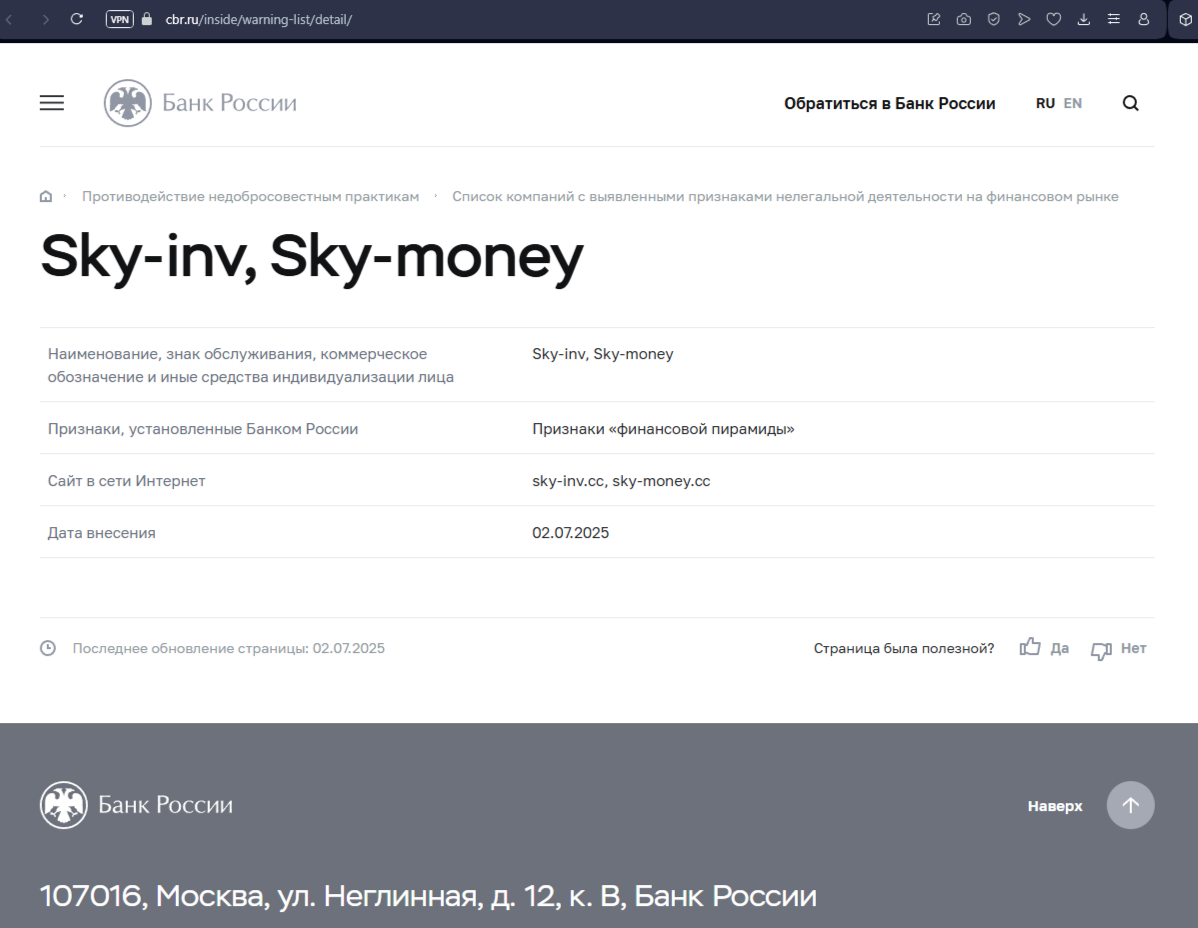
Task: Click 'Признаки, установленные Банком России' label
Action: (202, 428)
